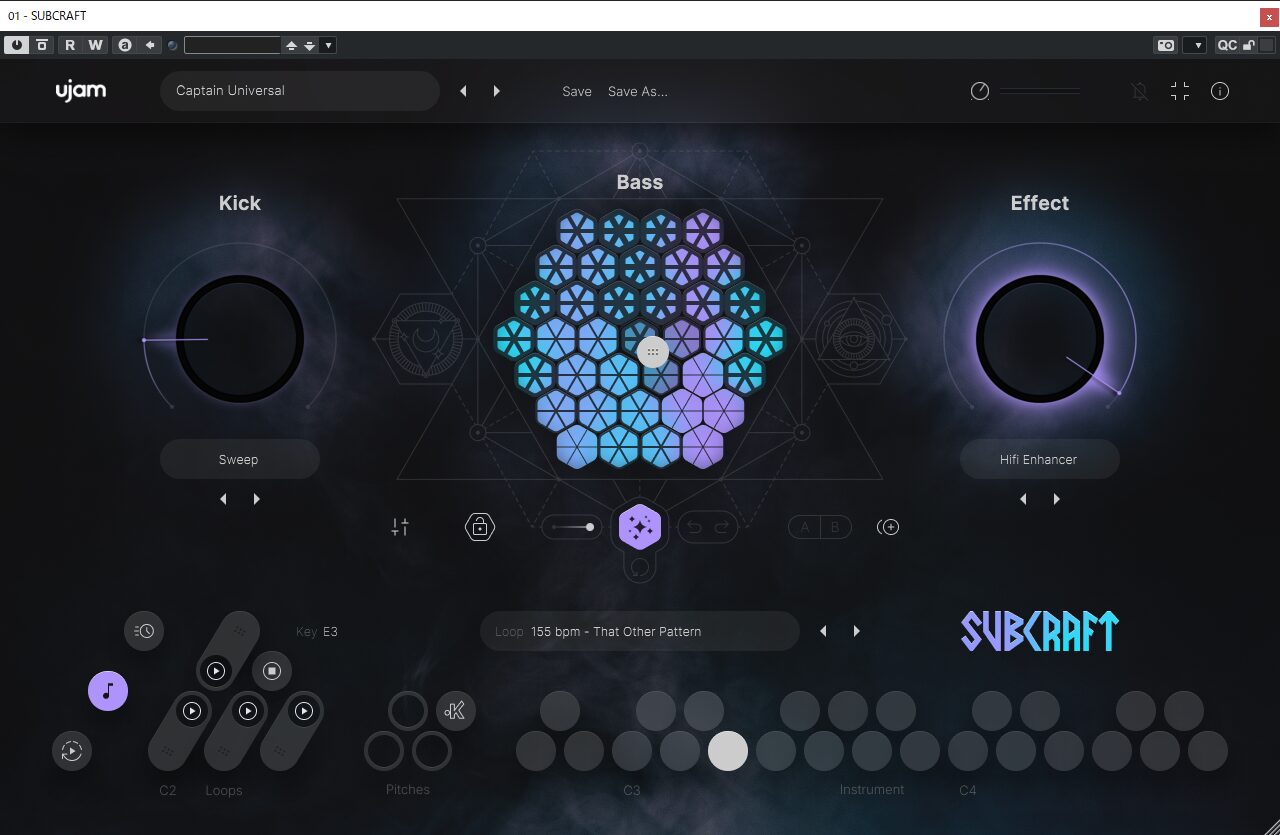Click the circled 'a' host toolbar button
Viewport: 1280px width, 835px height.
pos(124,45)
